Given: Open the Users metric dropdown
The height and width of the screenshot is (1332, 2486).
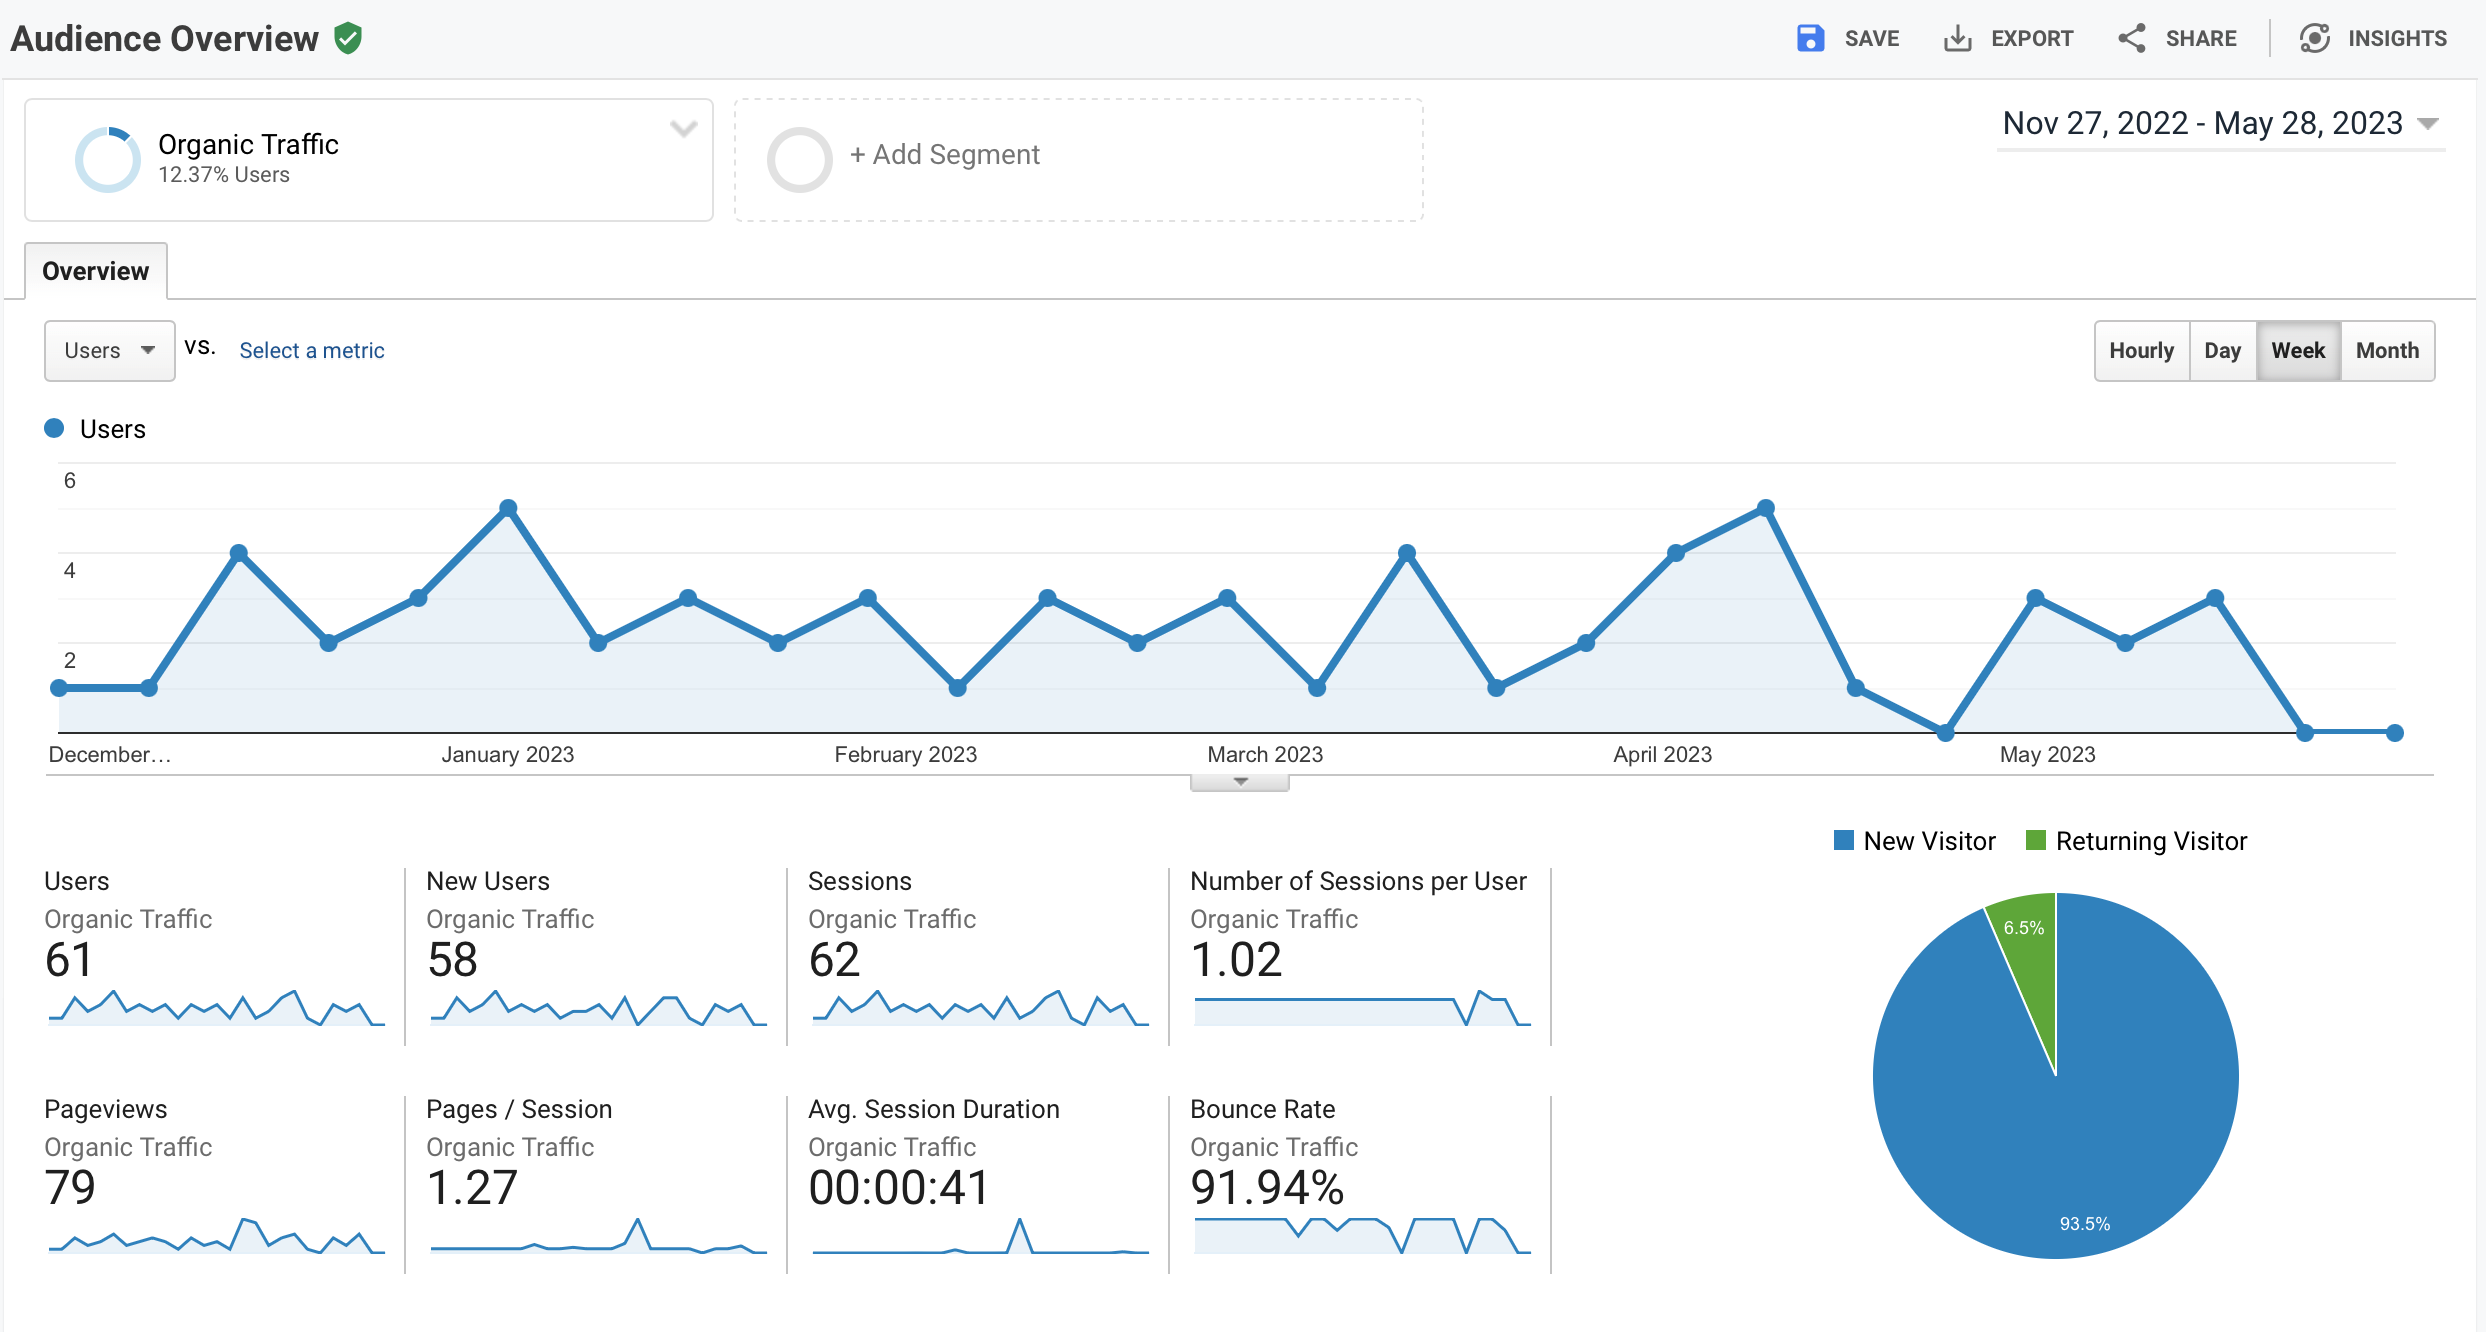Looking at the screenshot, I should coord(109,350).
